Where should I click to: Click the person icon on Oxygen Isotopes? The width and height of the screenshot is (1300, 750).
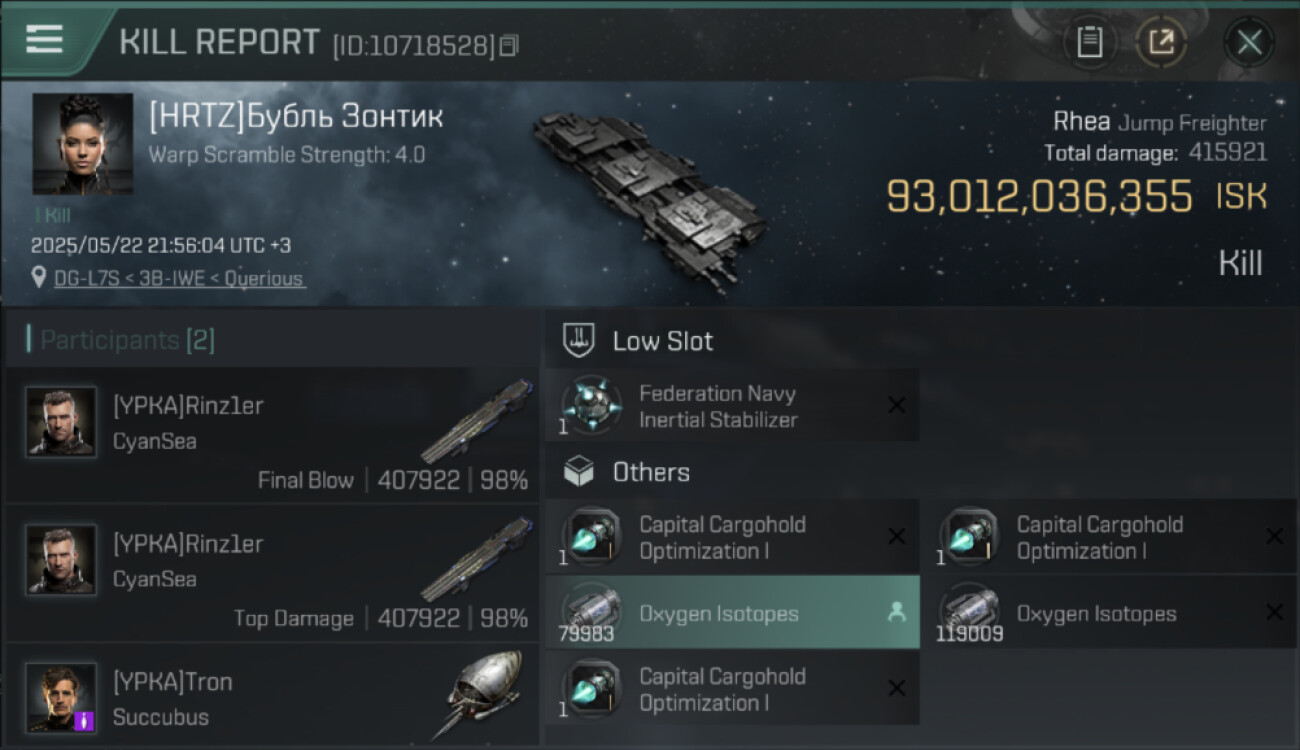(x=896, y=613)
